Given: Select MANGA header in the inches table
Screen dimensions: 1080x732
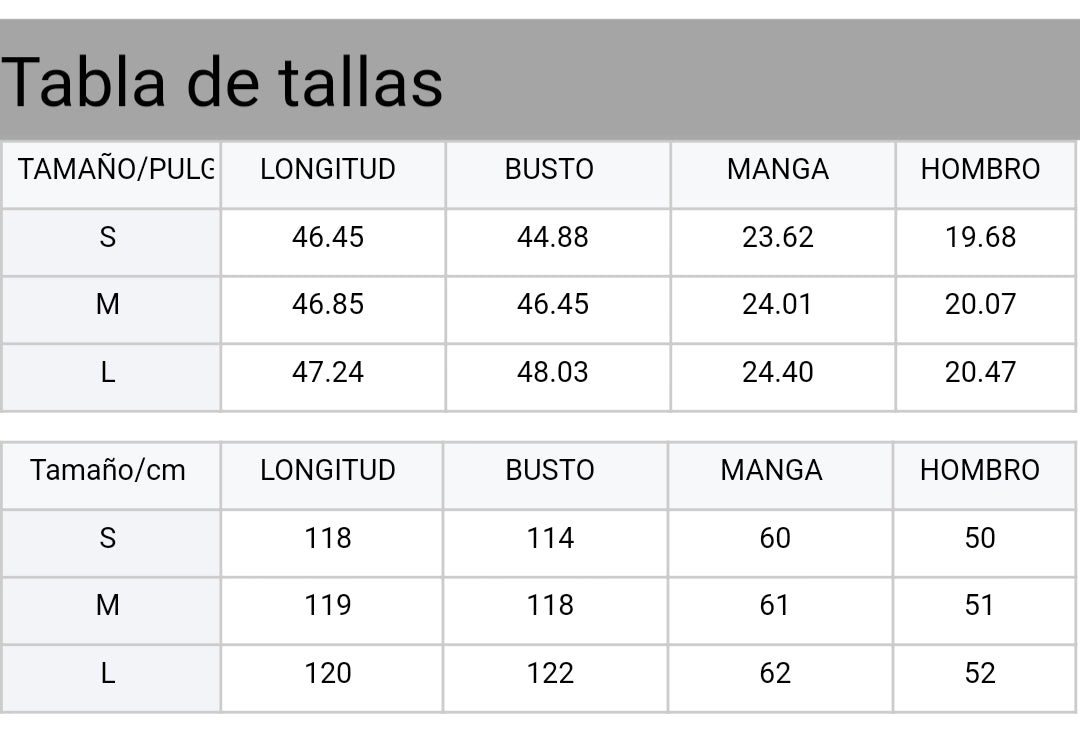Looking at the screenshot, I should [778, 170].
